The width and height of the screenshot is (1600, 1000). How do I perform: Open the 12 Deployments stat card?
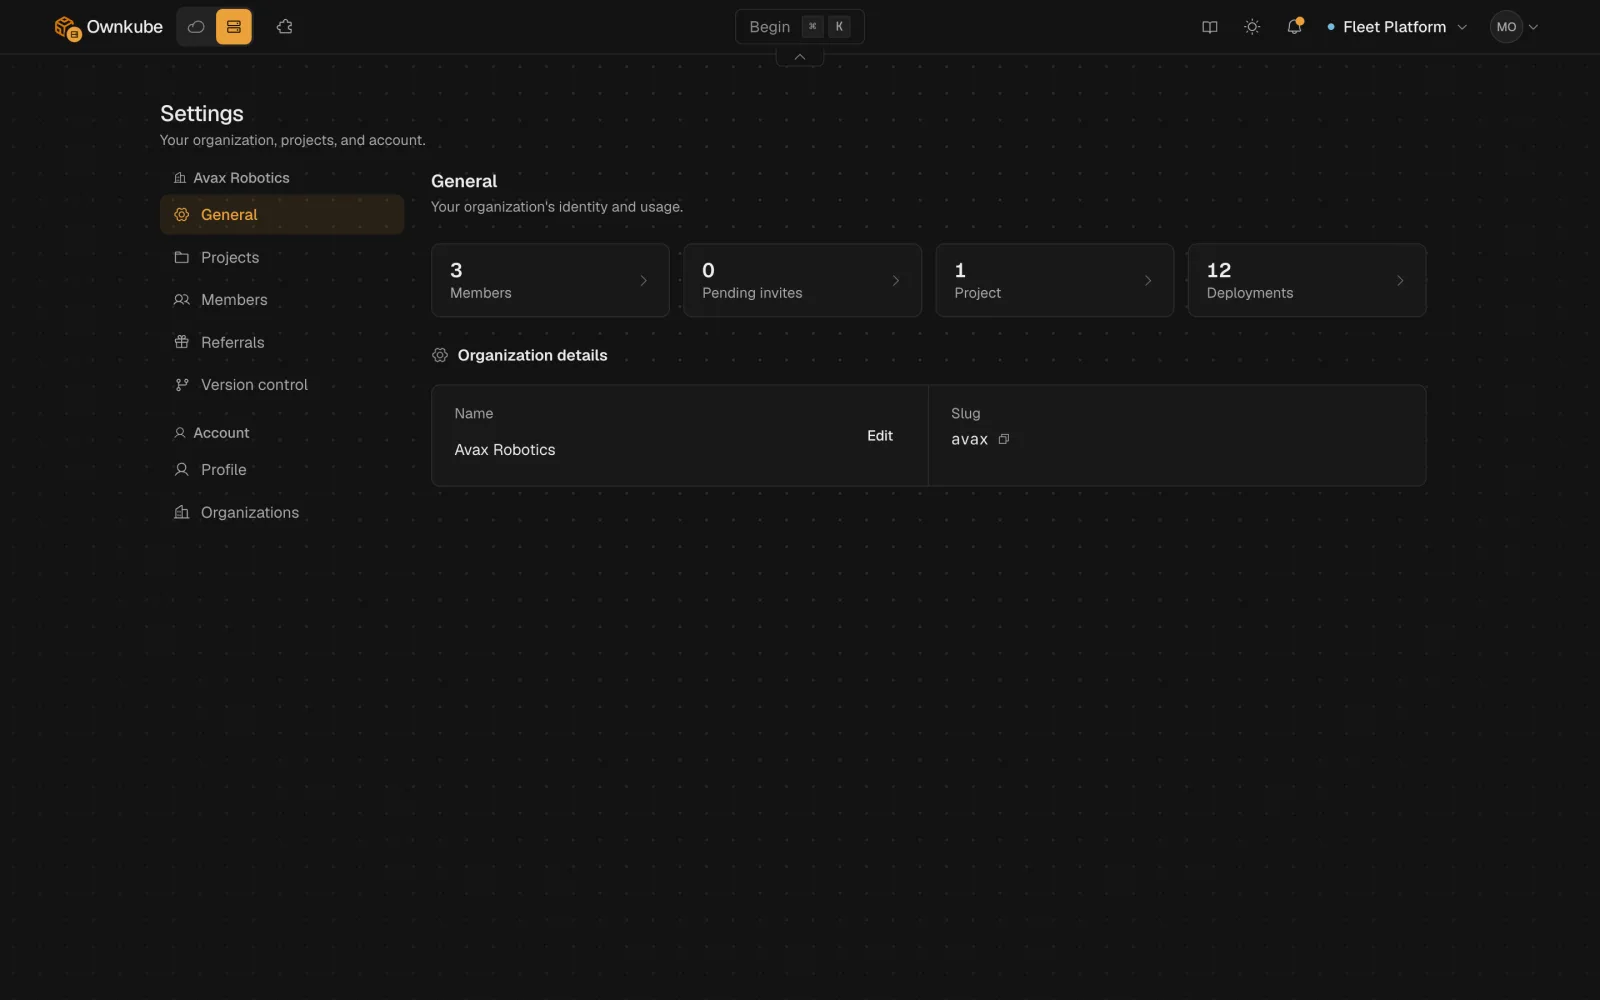[1306, 280]
